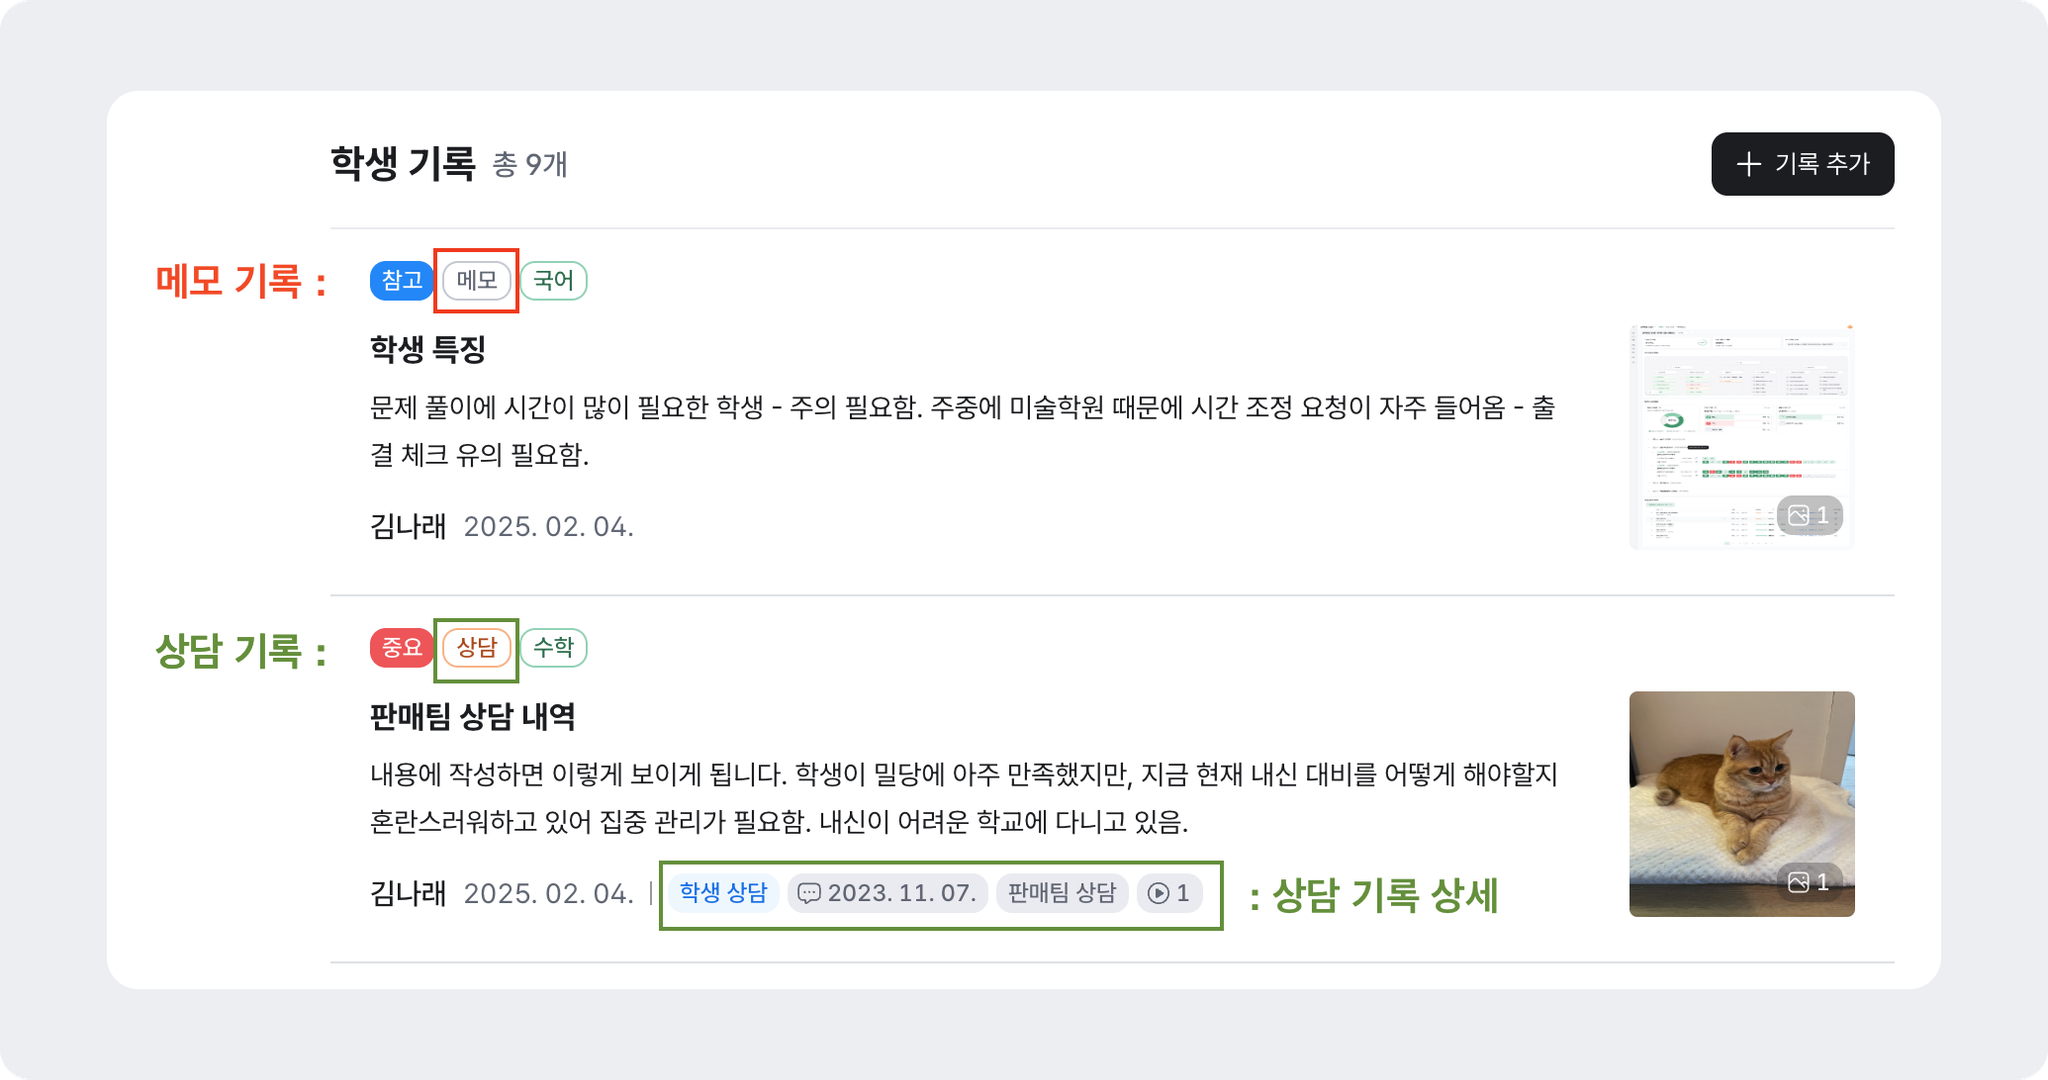Open the 학생 특징 record title
Image resolution: width=2048 pixels, height=1080 pixels.
point(428,349)
